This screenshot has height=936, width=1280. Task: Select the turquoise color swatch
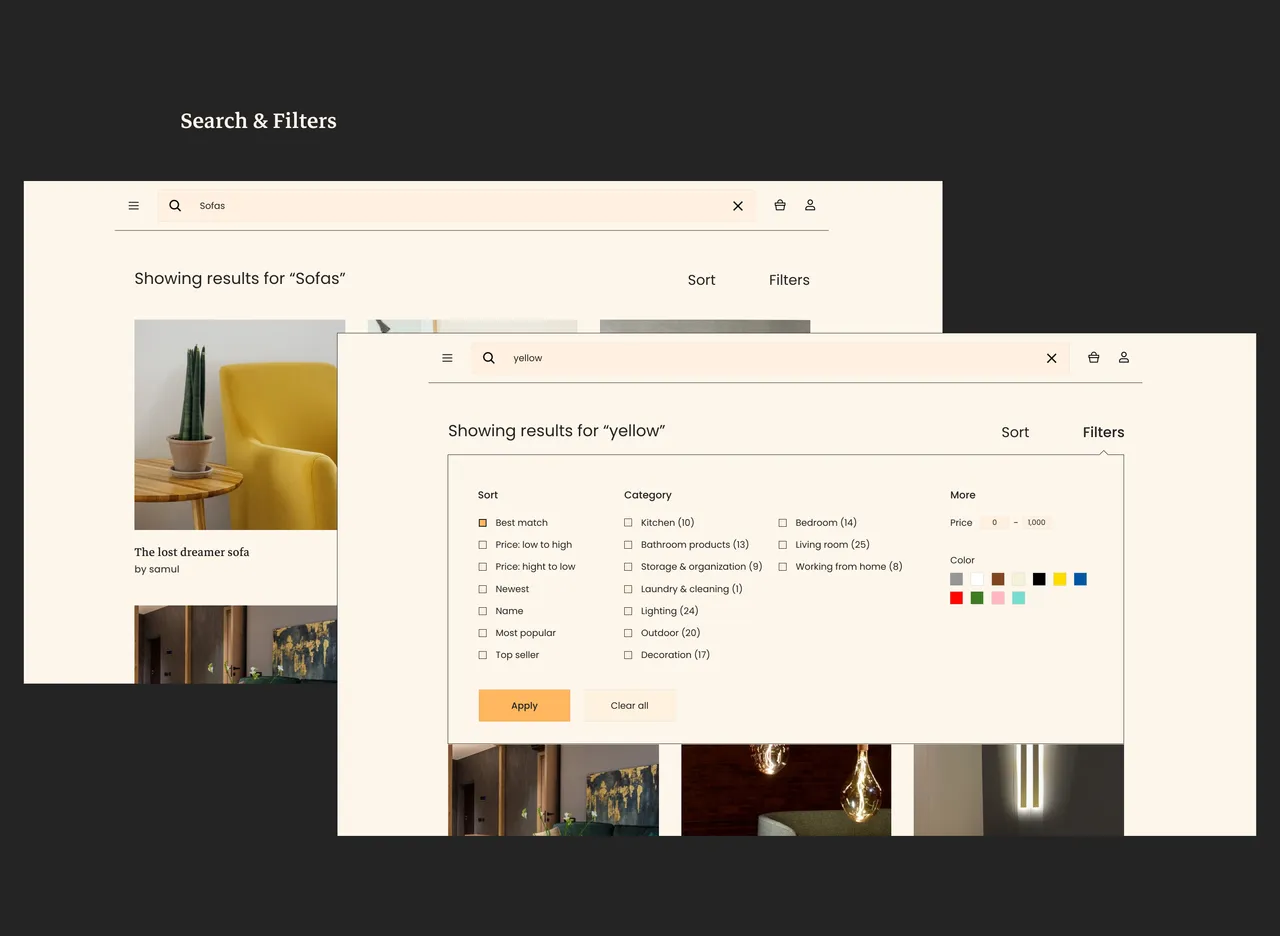click(x=1018, y=598)
